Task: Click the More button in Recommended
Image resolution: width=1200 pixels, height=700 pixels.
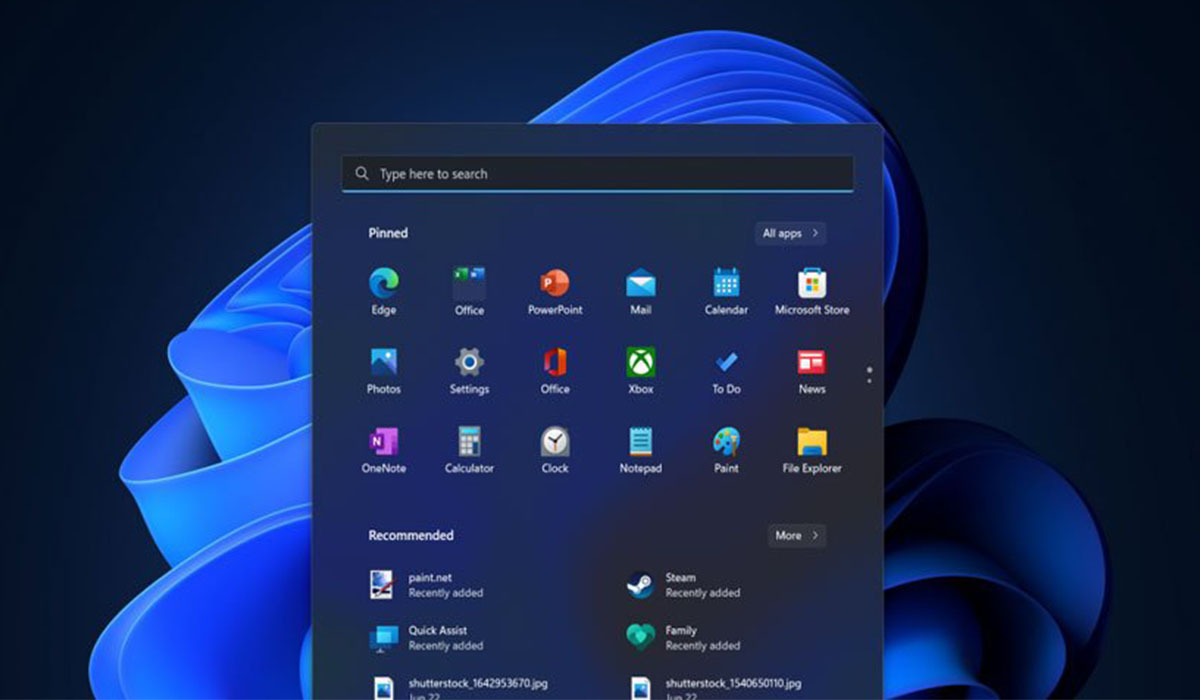Action: click(797, 536)
